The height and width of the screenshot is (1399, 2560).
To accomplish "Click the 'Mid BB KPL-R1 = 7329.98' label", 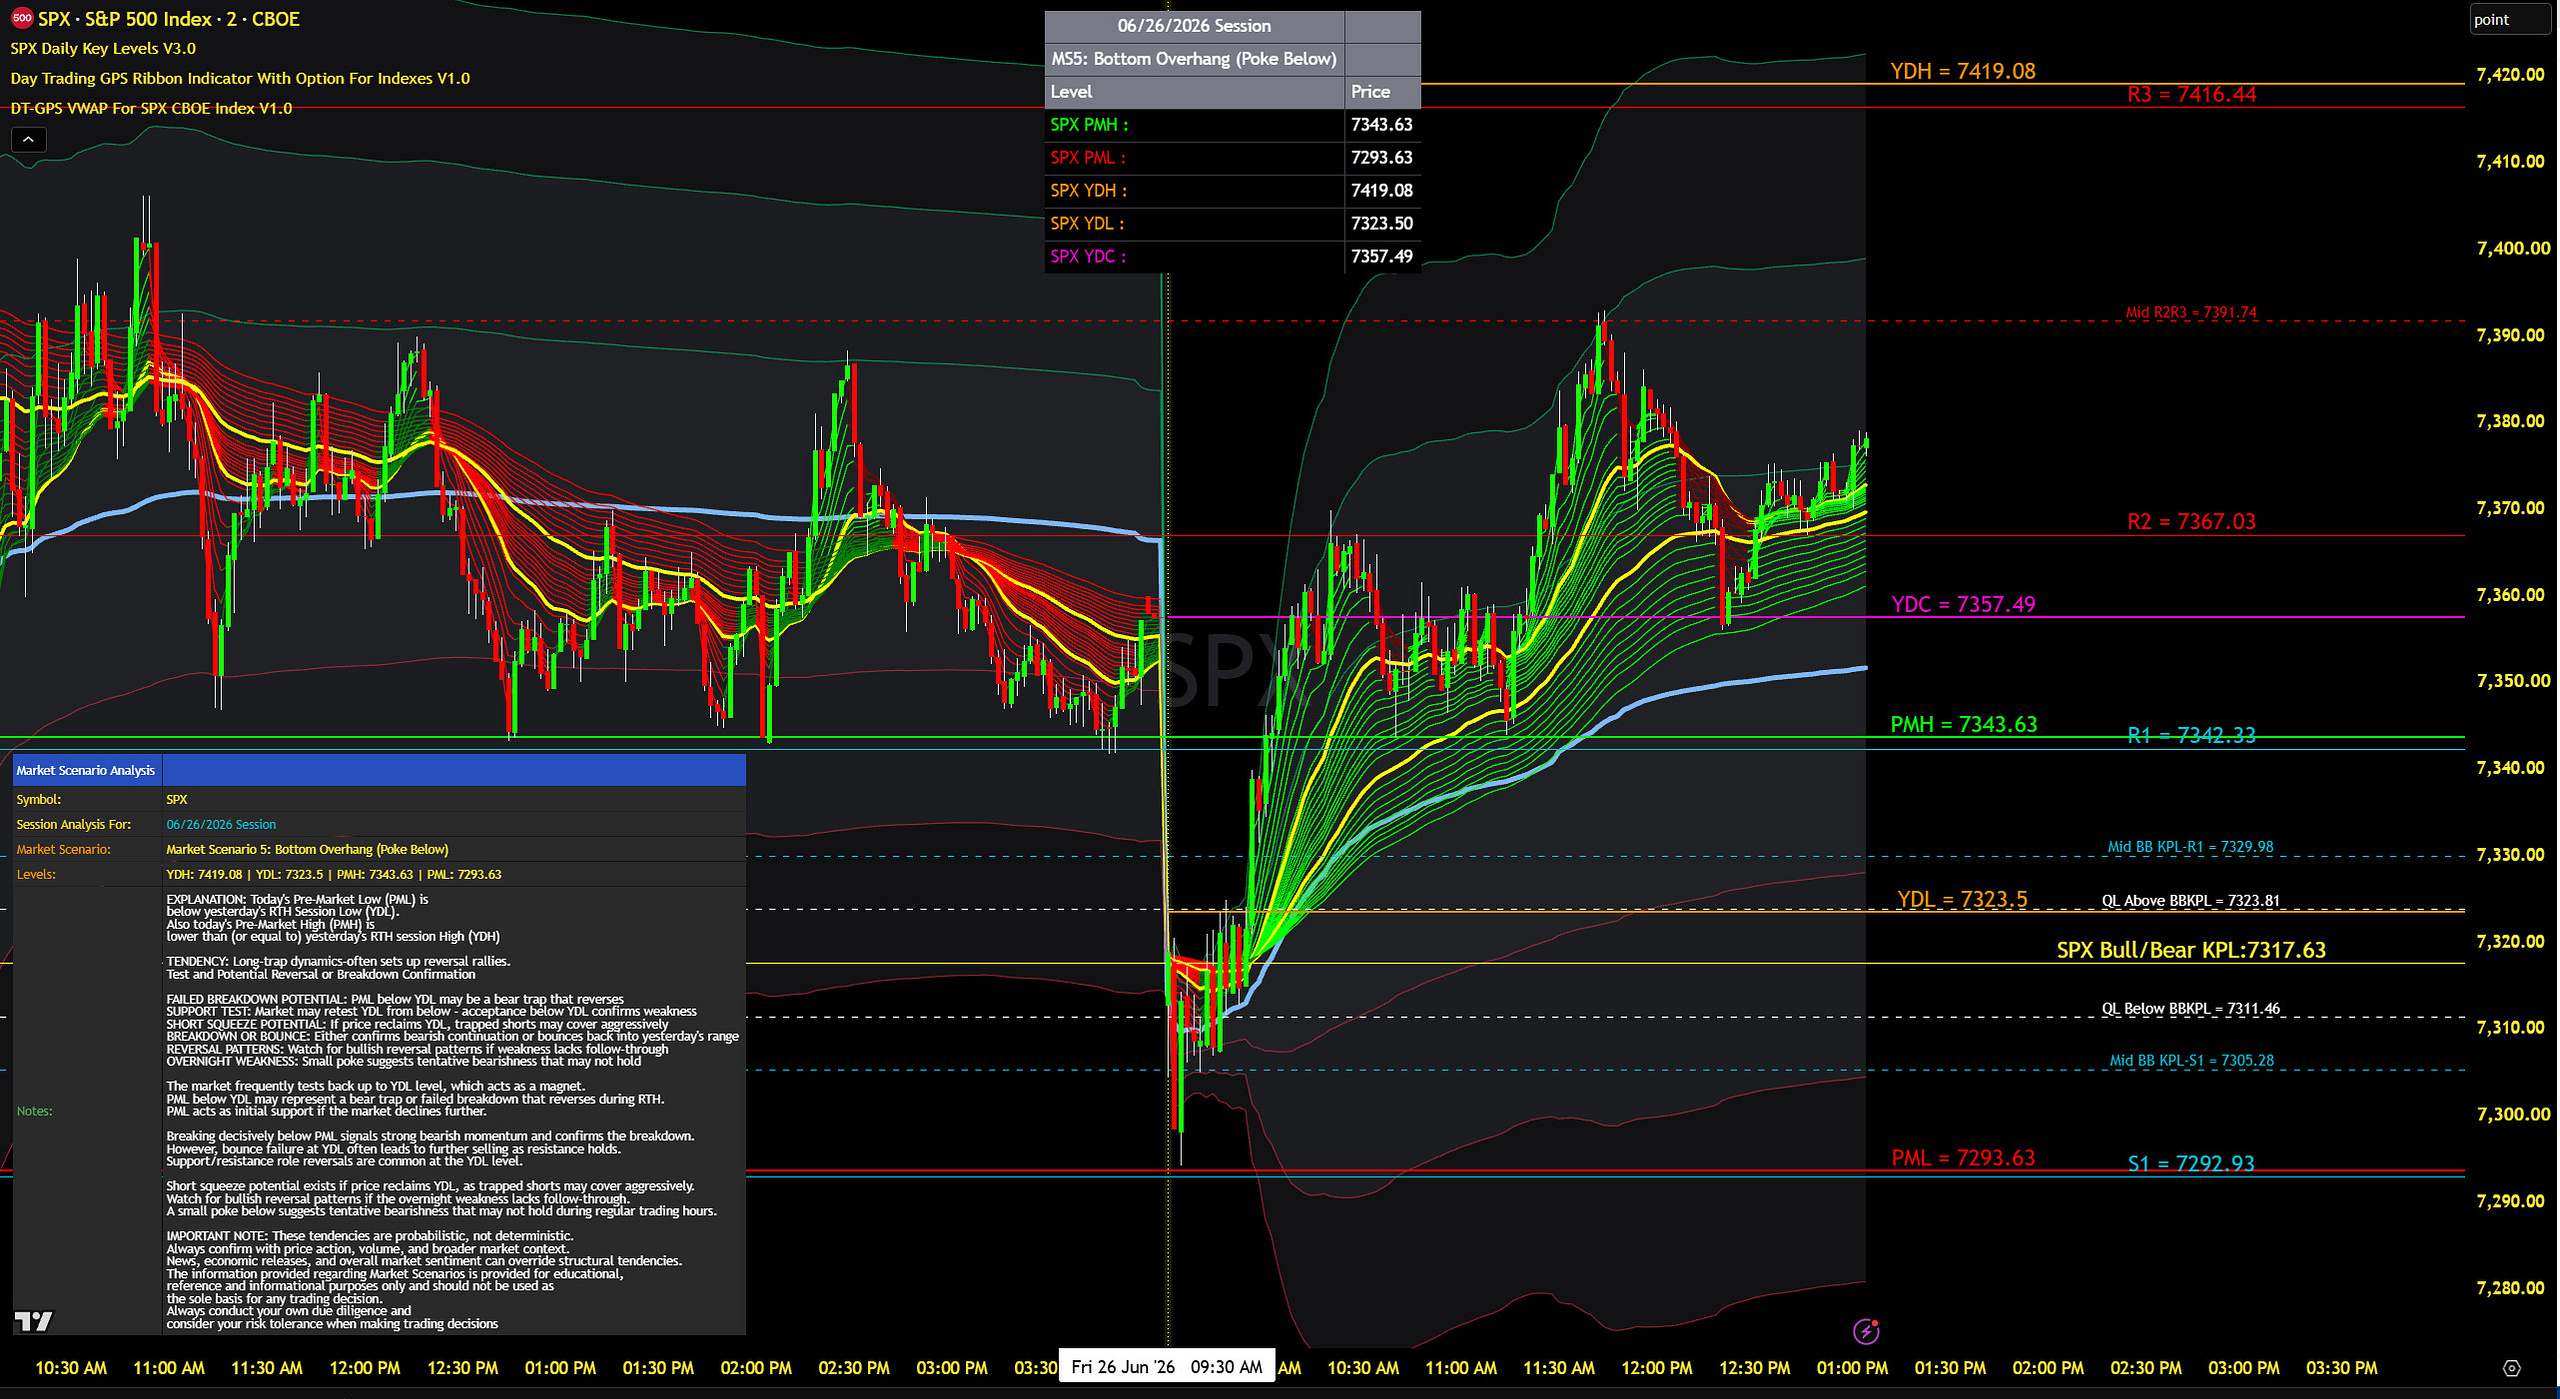I will pyautogui.click(x=2191, y=847).
